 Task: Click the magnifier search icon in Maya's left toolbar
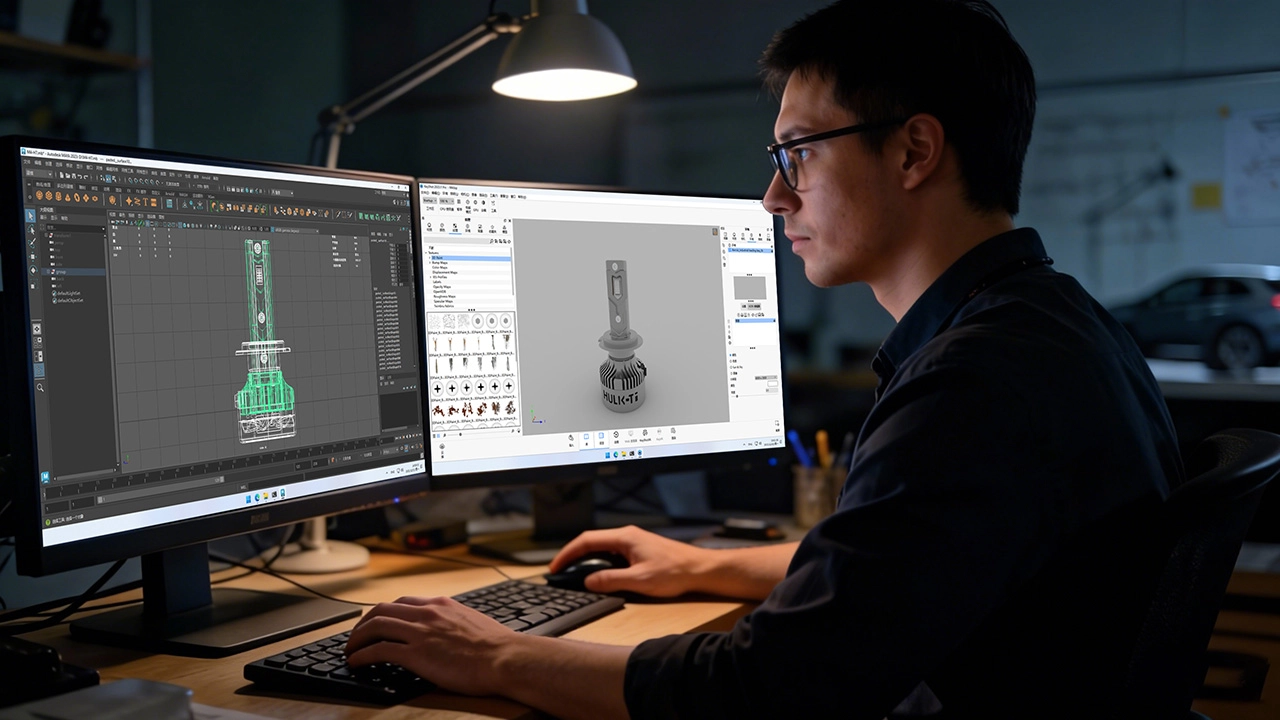click(40, 387)
